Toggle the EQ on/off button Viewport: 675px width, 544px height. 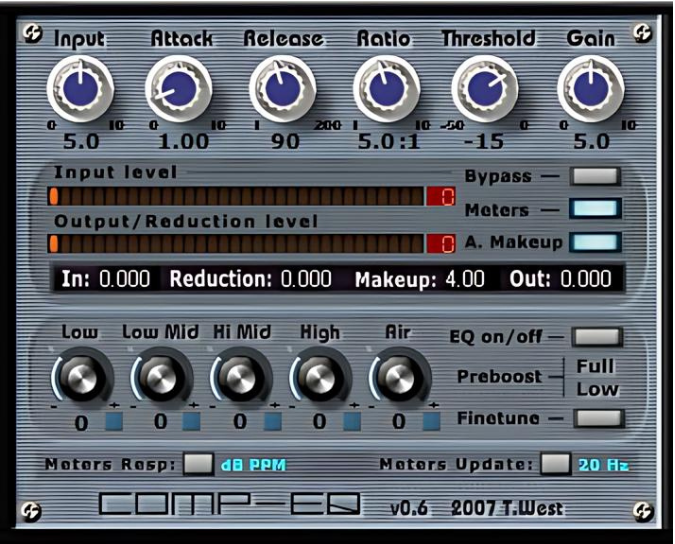point(597,337)
